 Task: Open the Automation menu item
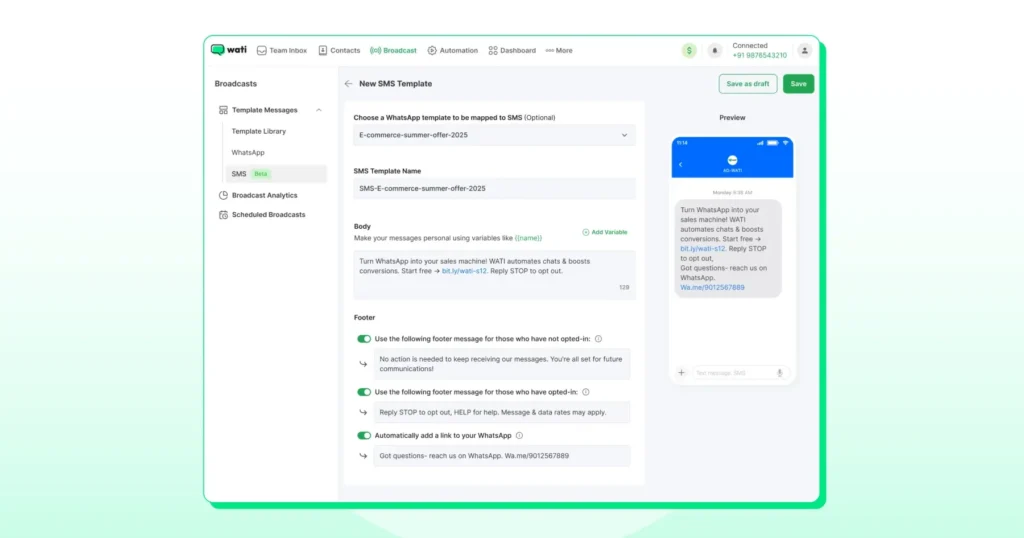tap(453, 50)
